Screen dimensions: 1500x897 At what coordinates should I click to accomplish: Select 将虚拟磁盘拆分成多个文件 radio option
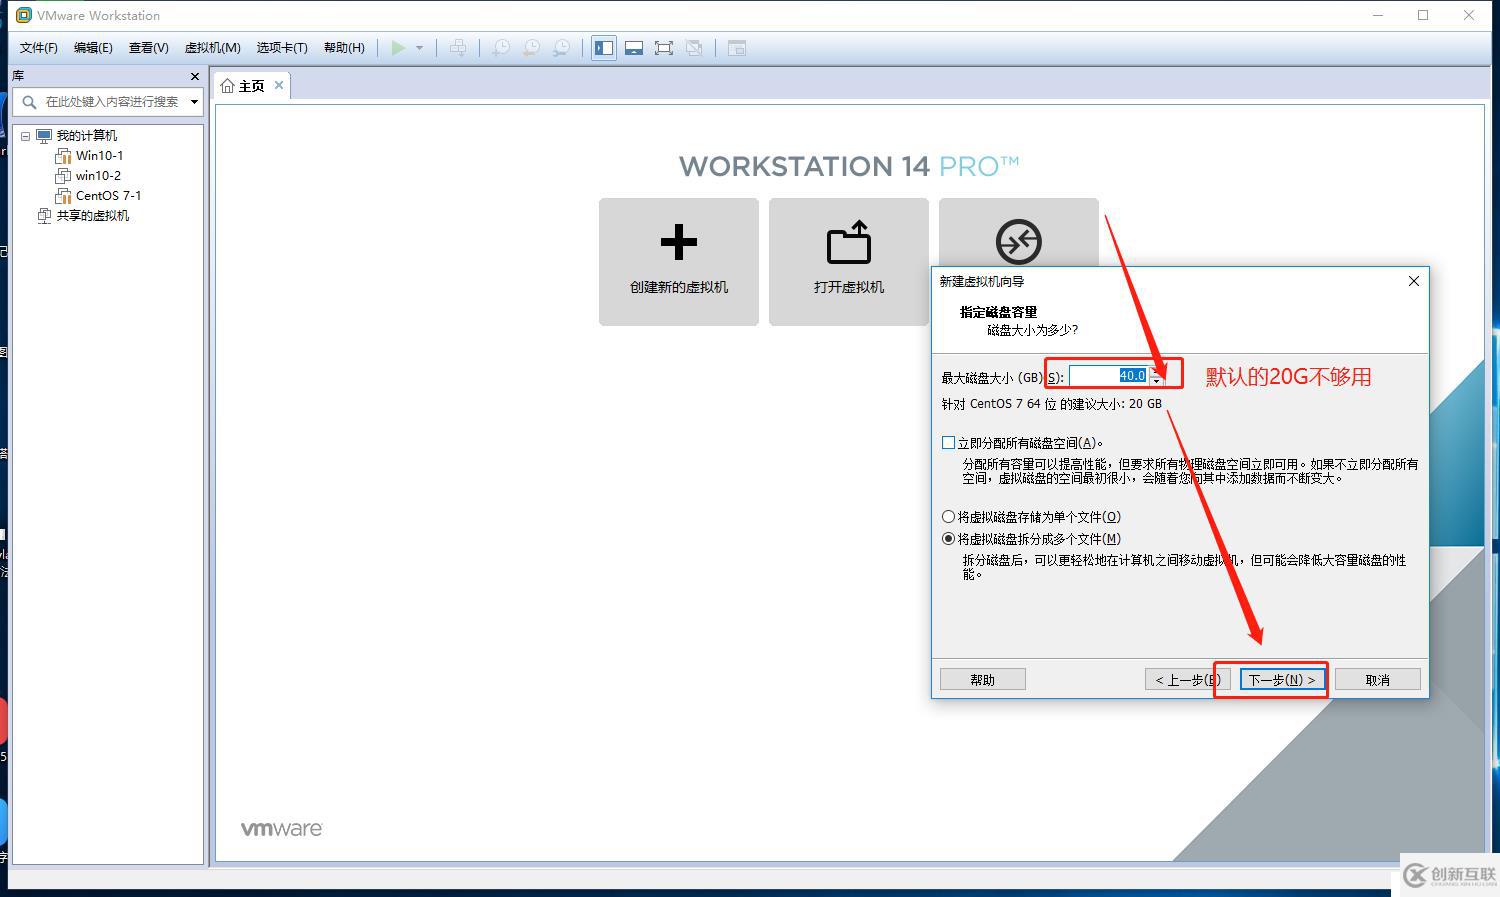[948, 539]
